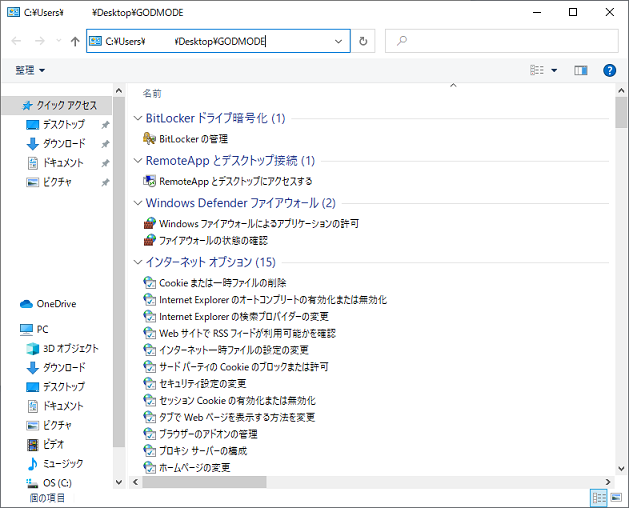Click file list vertical scroll down arrow
The width and height of the screenshot is (629, 508).
pos(621,468)
